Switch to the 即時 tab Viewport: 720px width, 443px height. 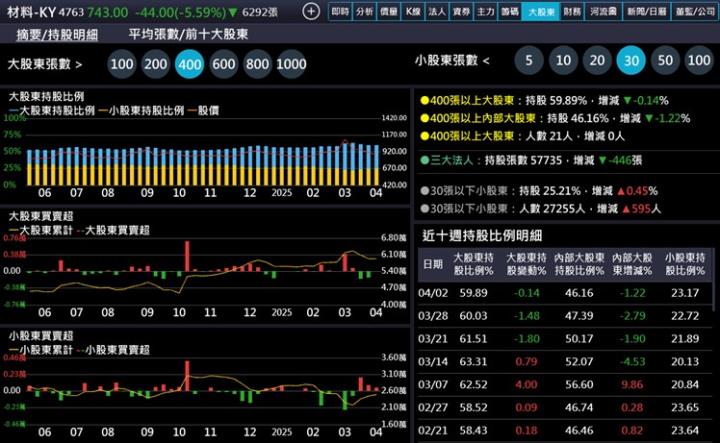click(x=340, y=12)
